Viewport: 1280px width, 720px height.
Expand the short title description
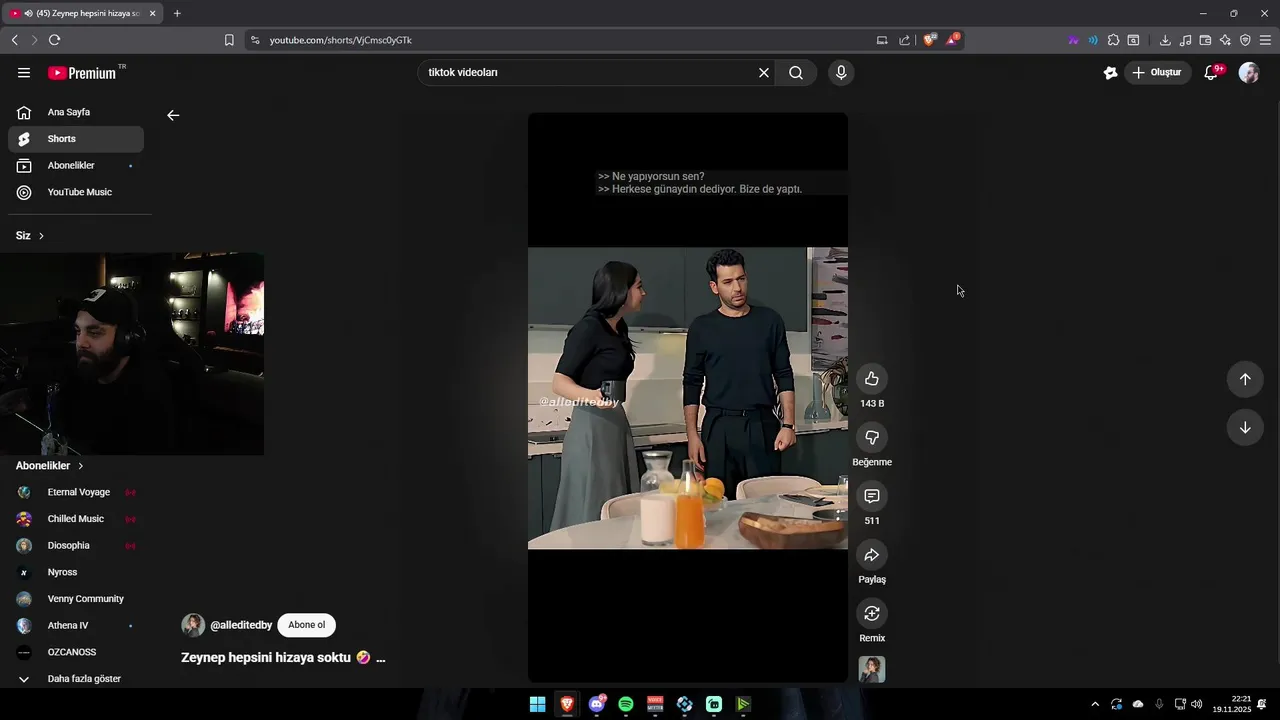coord(380,658)
